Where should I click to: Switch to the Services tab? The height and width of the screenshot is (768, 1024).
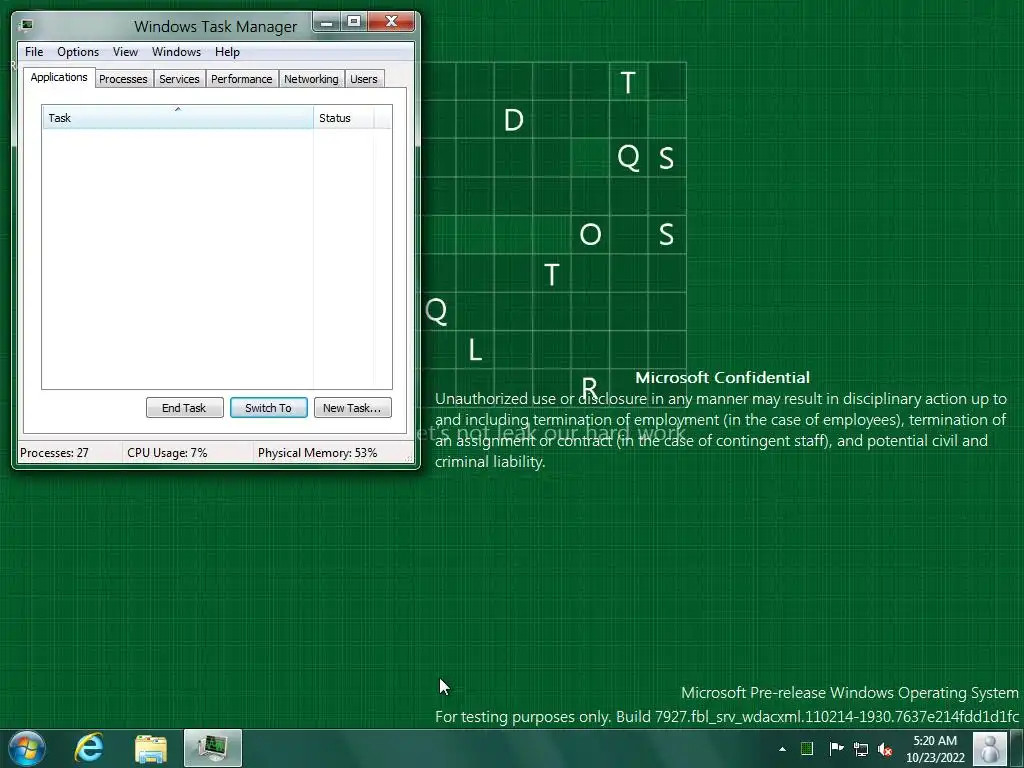180,79
